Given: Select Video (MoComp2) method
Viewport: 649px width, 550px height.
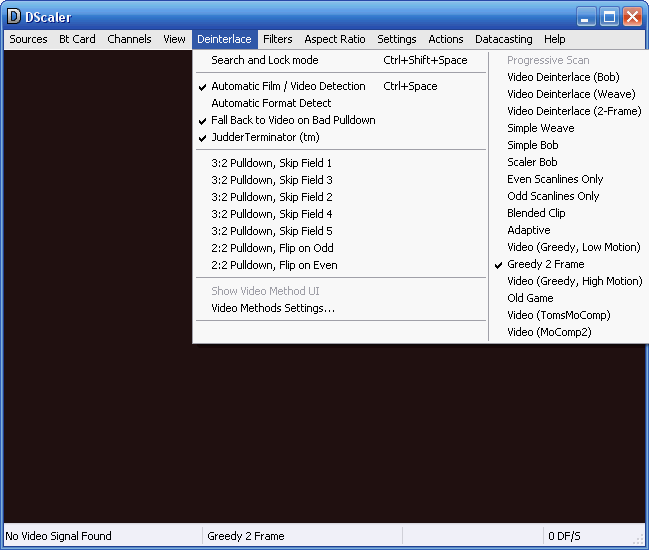Looking at the screenshot, I should (x=569, y=332).
